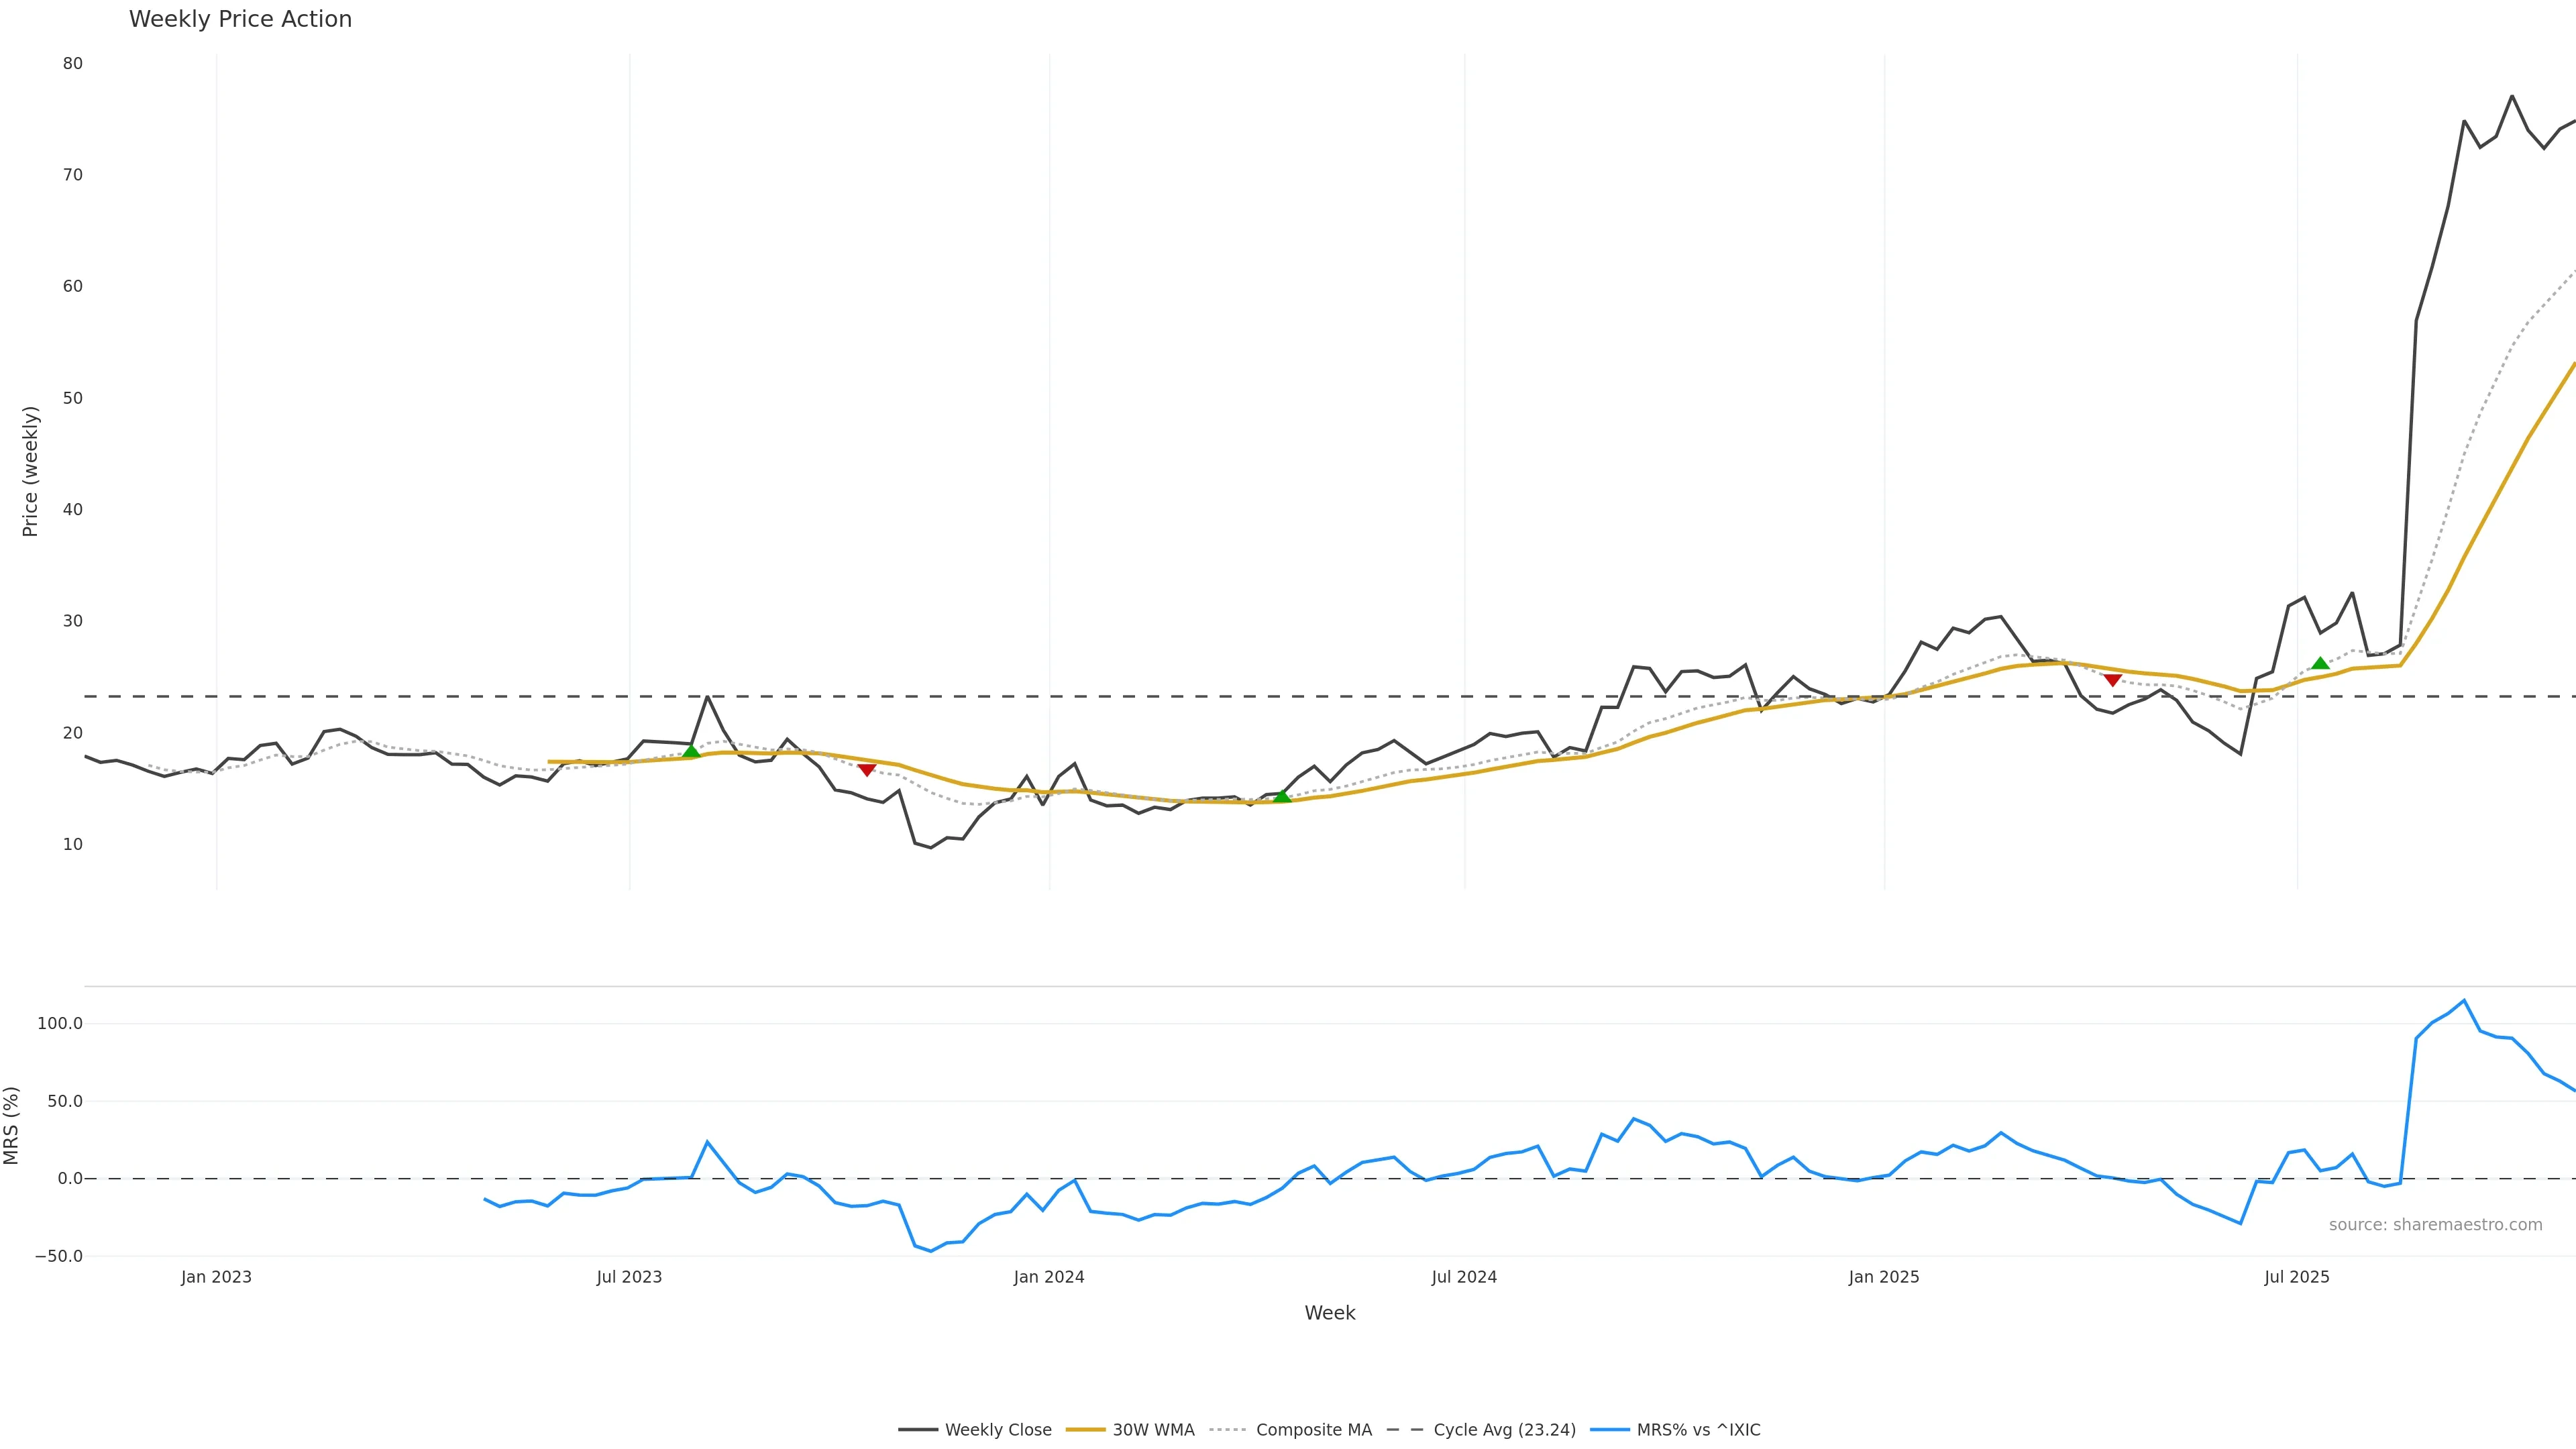This screenshot has height=1449, width=2576.
Task: Click the Jul 2025 x-axis tick label
Action: tap(2296, 1277)
